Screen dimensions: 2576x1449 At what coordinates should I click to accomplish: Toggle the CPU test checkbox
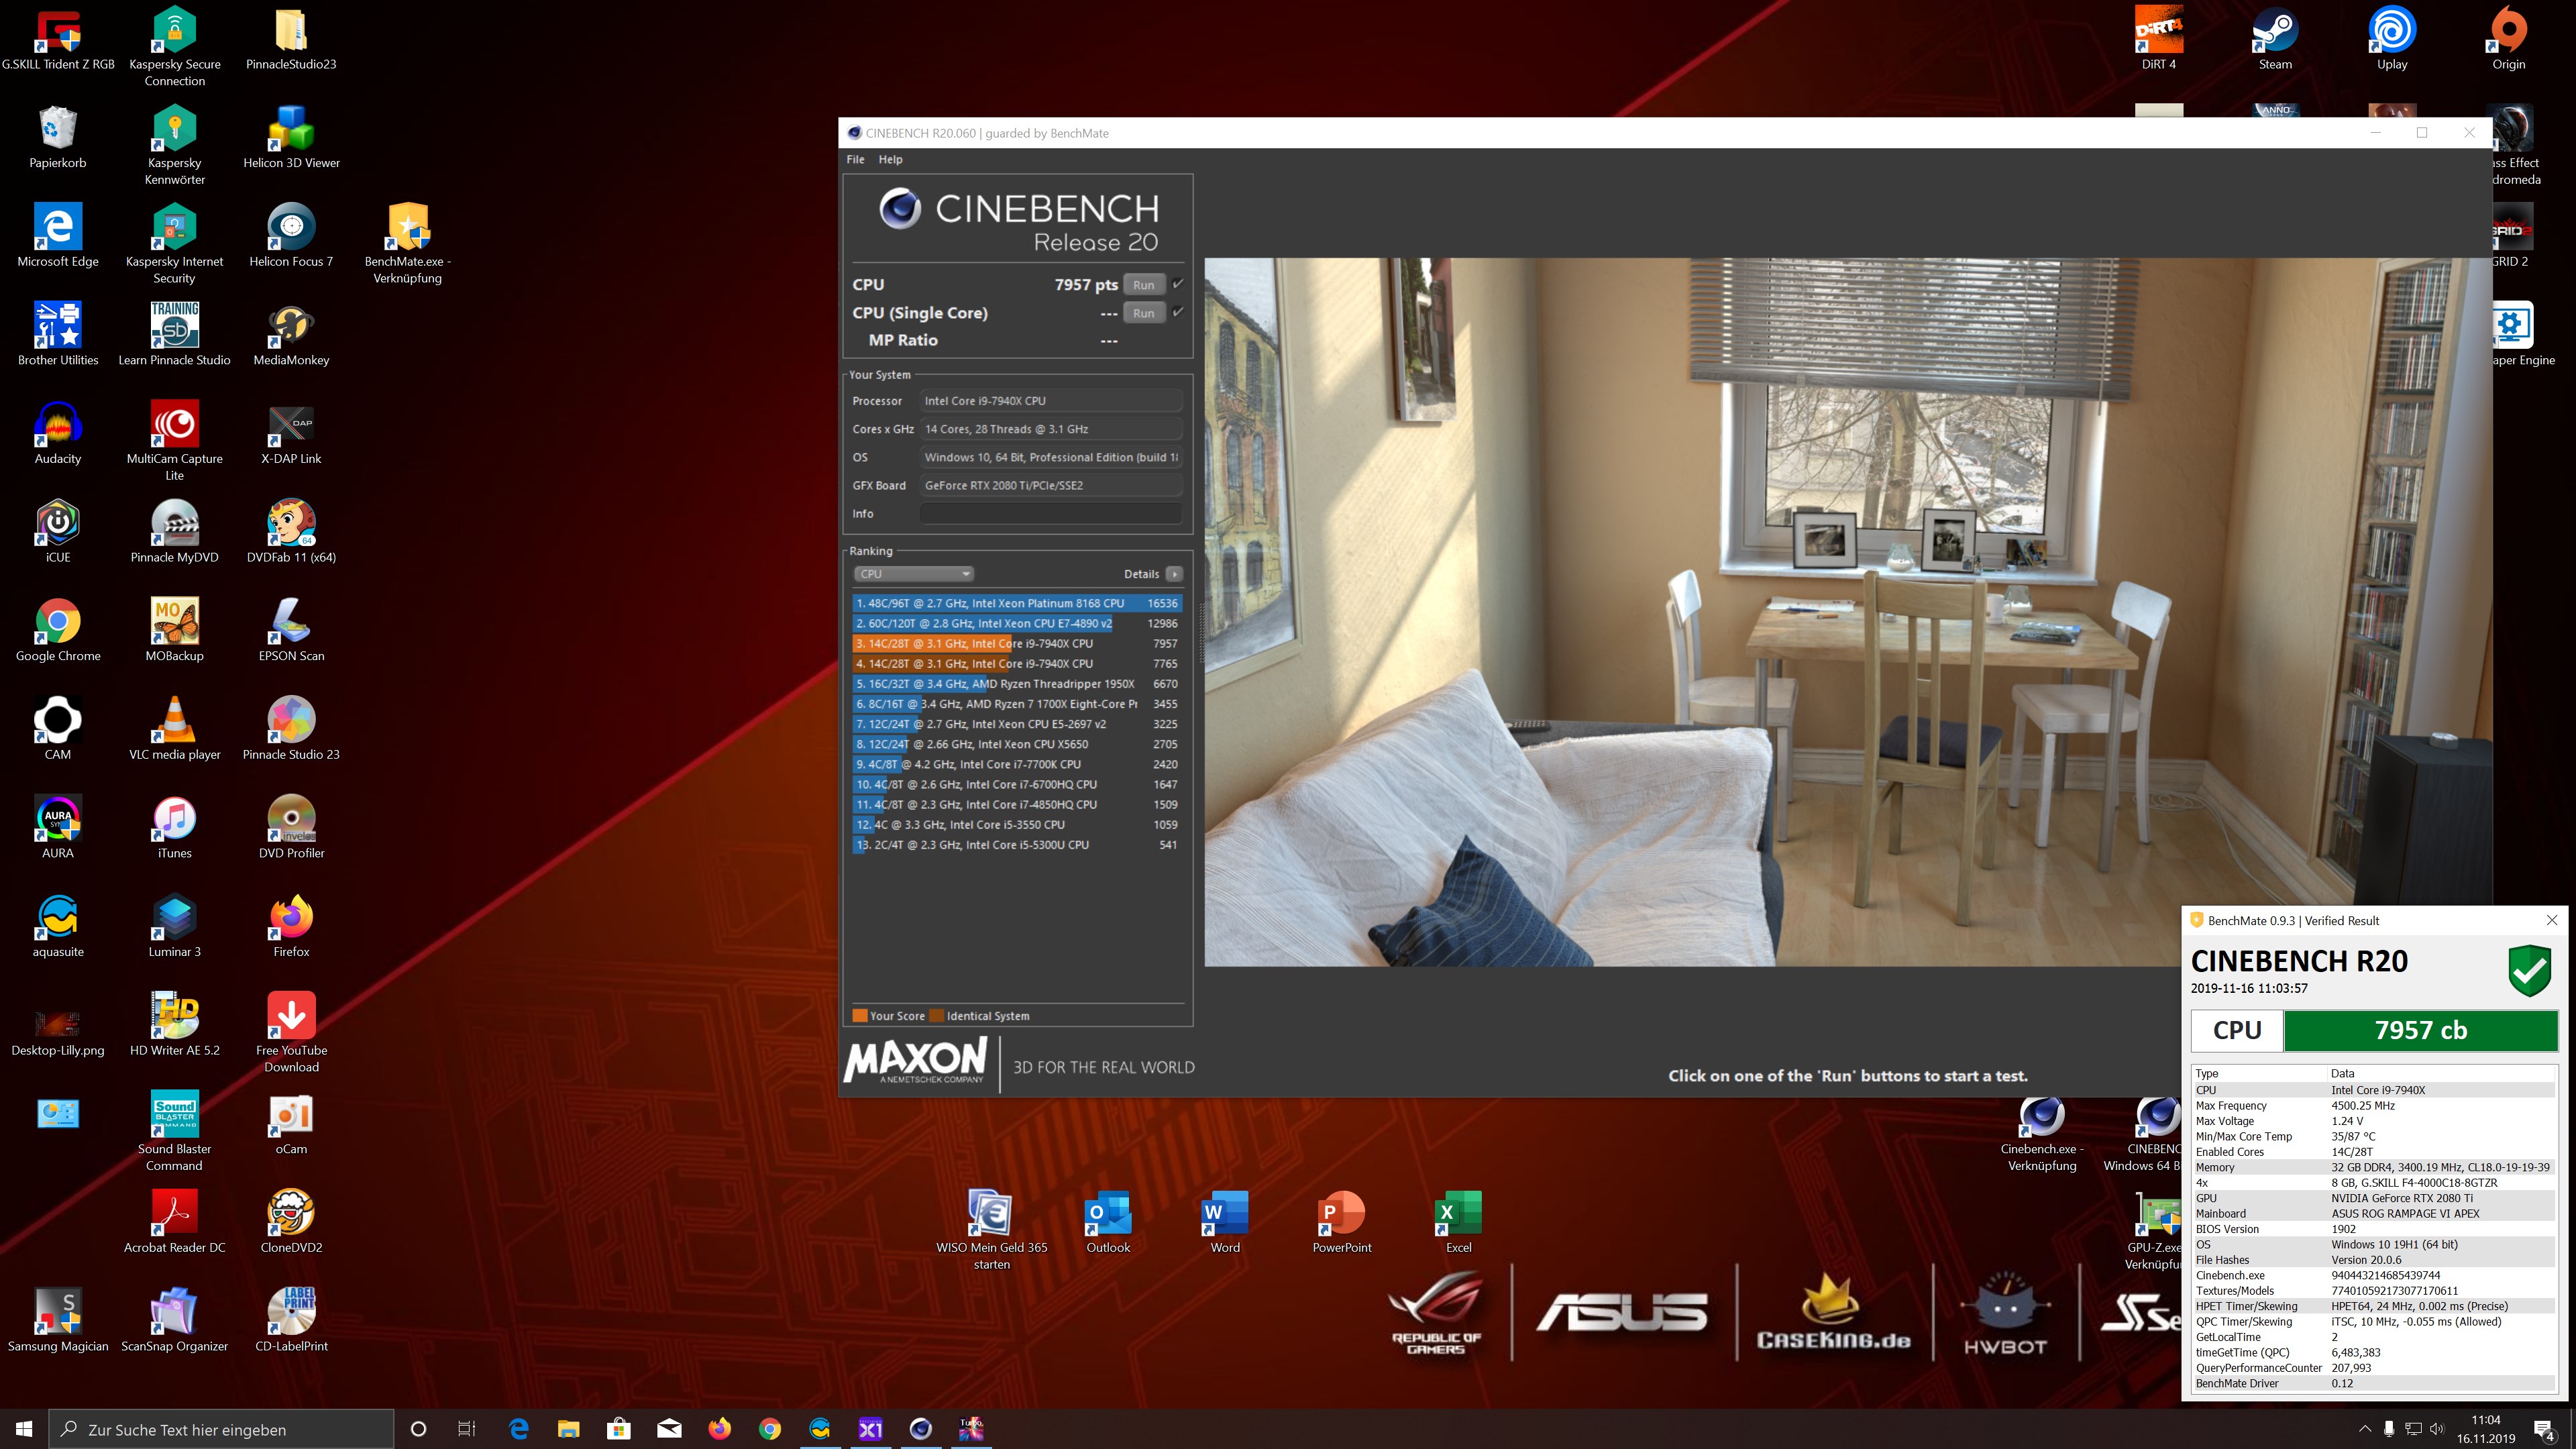[x=1178, y=284]
